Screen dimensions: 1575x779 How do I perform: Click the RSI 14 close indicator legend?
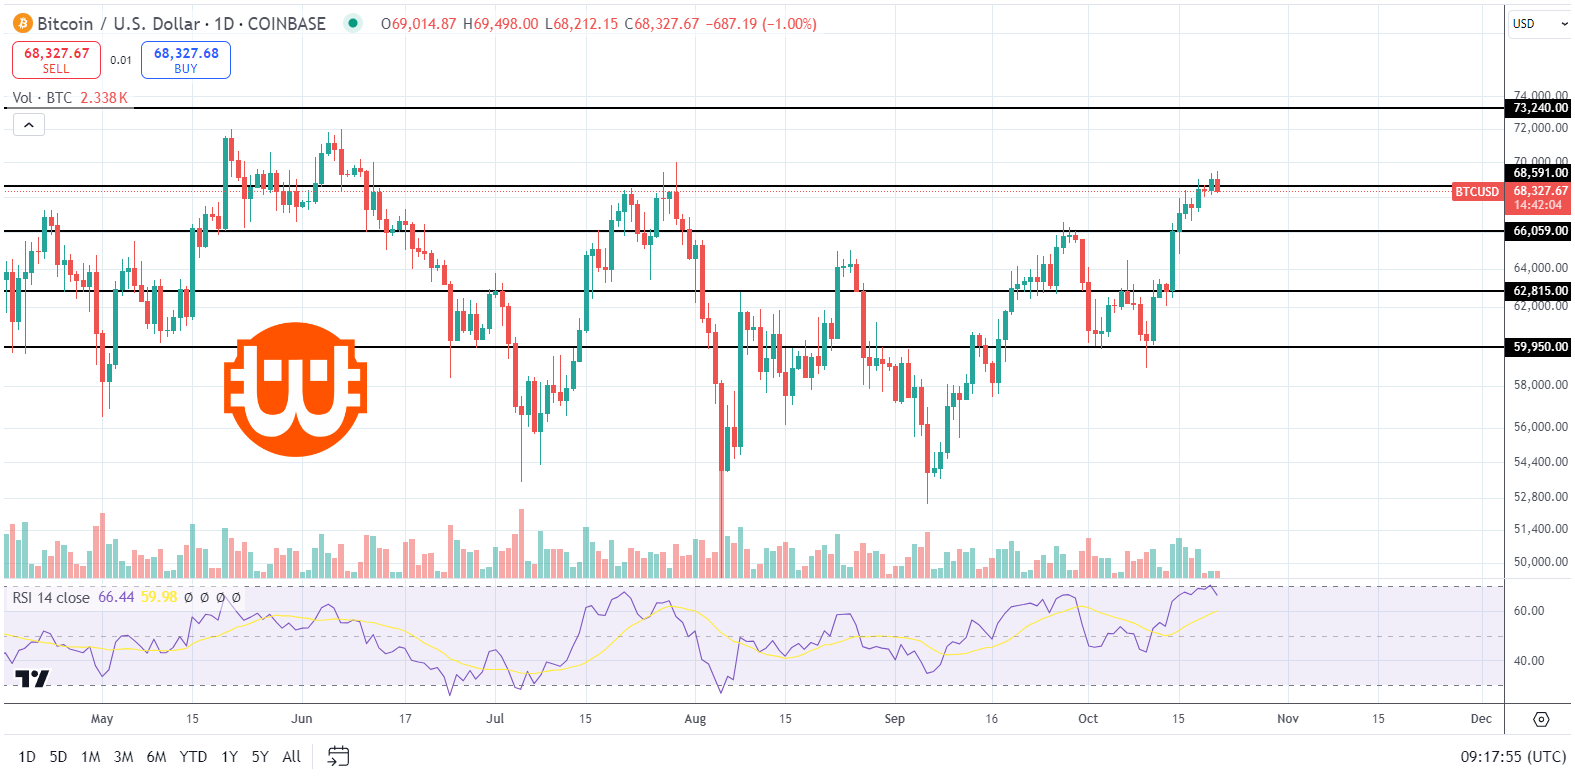click(x=51, y=597)
